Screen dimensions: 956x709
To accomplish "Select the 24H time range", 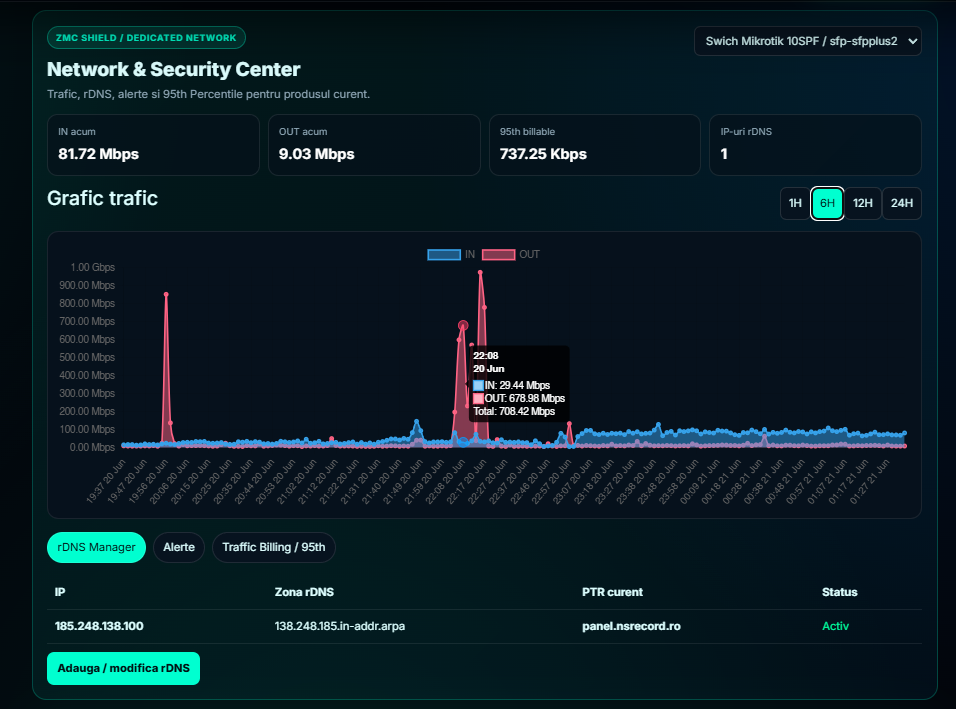I will point(902,203).
